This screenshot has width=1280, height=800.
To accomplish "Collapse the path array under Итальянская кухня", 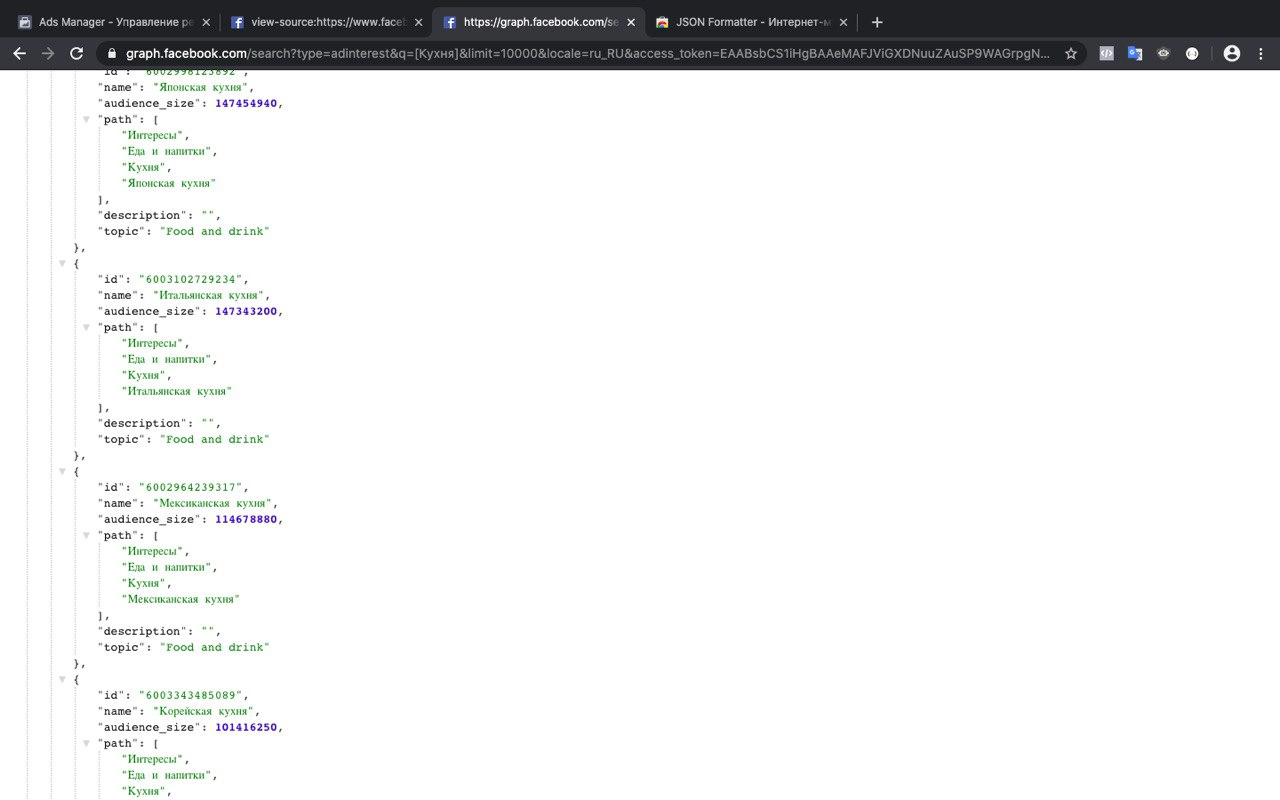I will coord(87,327).
